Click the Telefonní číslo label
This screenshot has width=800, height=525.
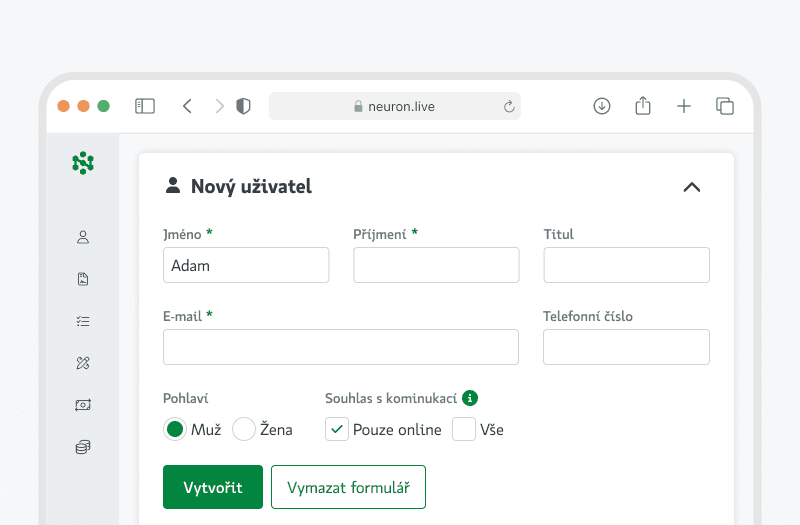[588, 316]
